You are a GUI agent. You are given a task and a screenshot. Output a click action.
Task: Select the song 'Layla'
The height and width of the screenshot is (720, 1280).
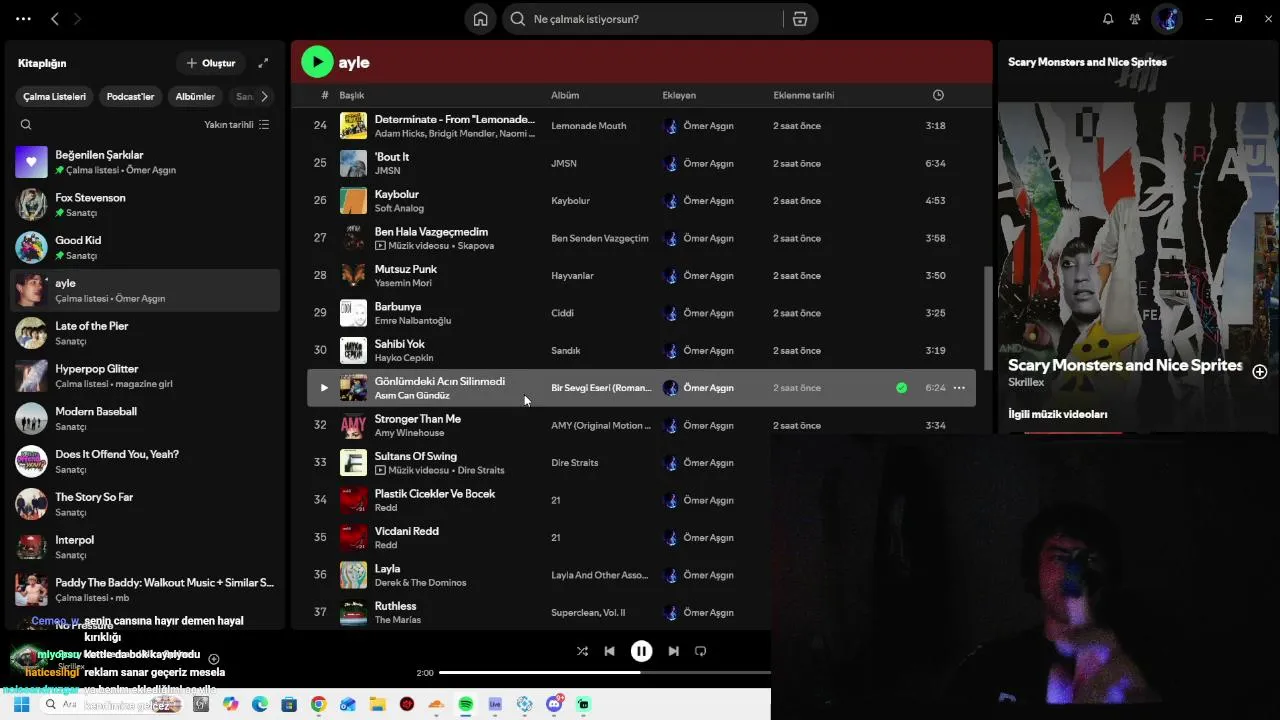(x=387, y=569)
